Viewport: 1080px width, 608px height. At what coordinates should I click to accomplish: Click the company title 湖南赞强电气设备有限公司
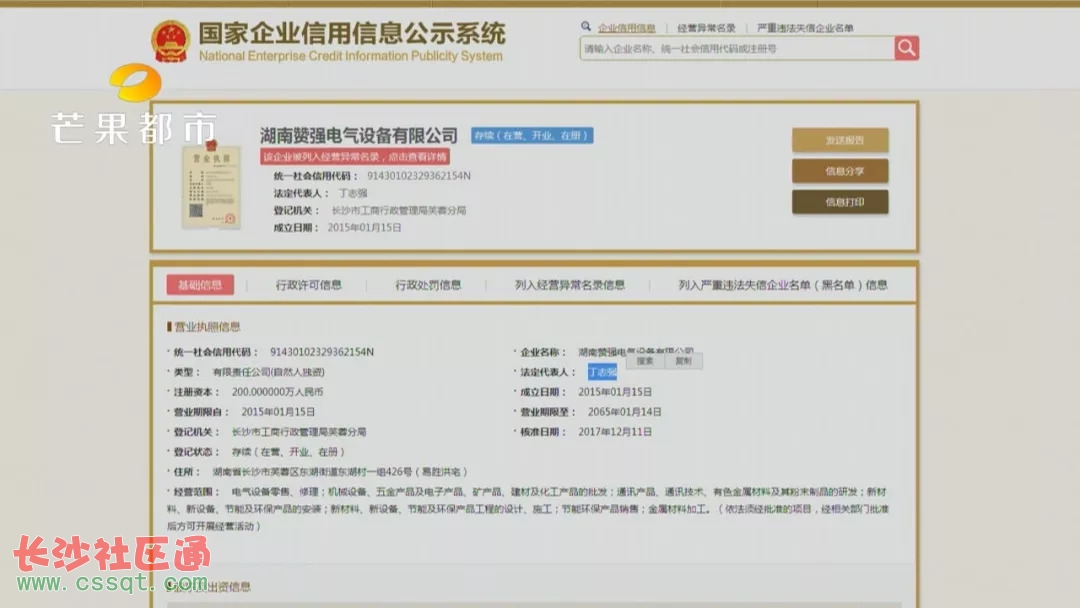[359, 135]
